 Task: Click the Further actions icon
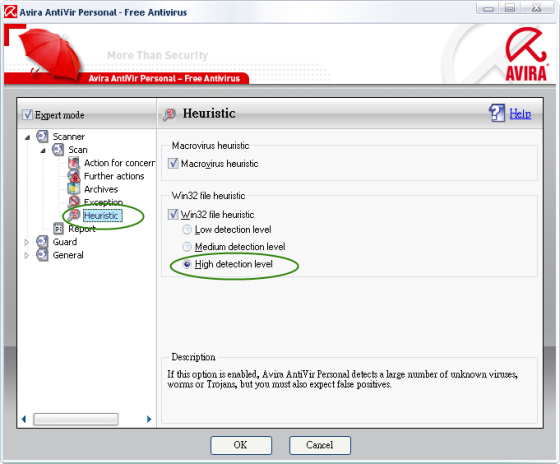point(74,176)
